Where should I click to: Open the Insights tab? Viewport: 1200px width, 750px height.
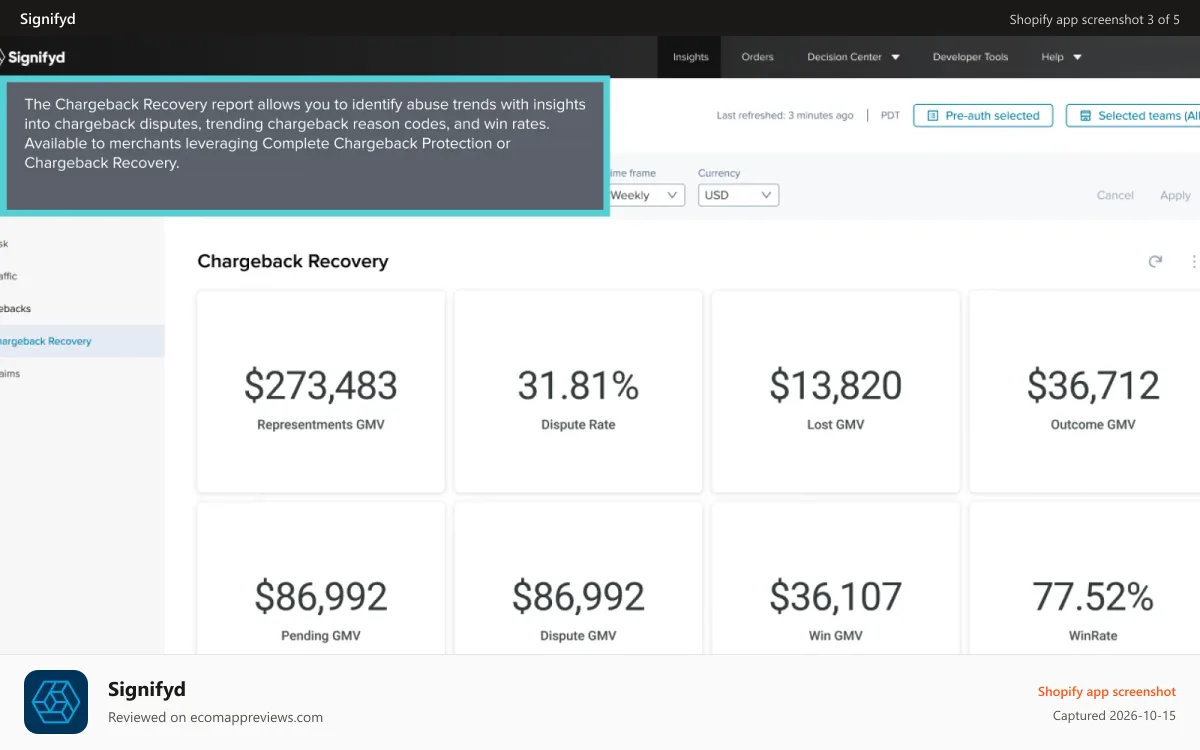click(x=690, y=57)
